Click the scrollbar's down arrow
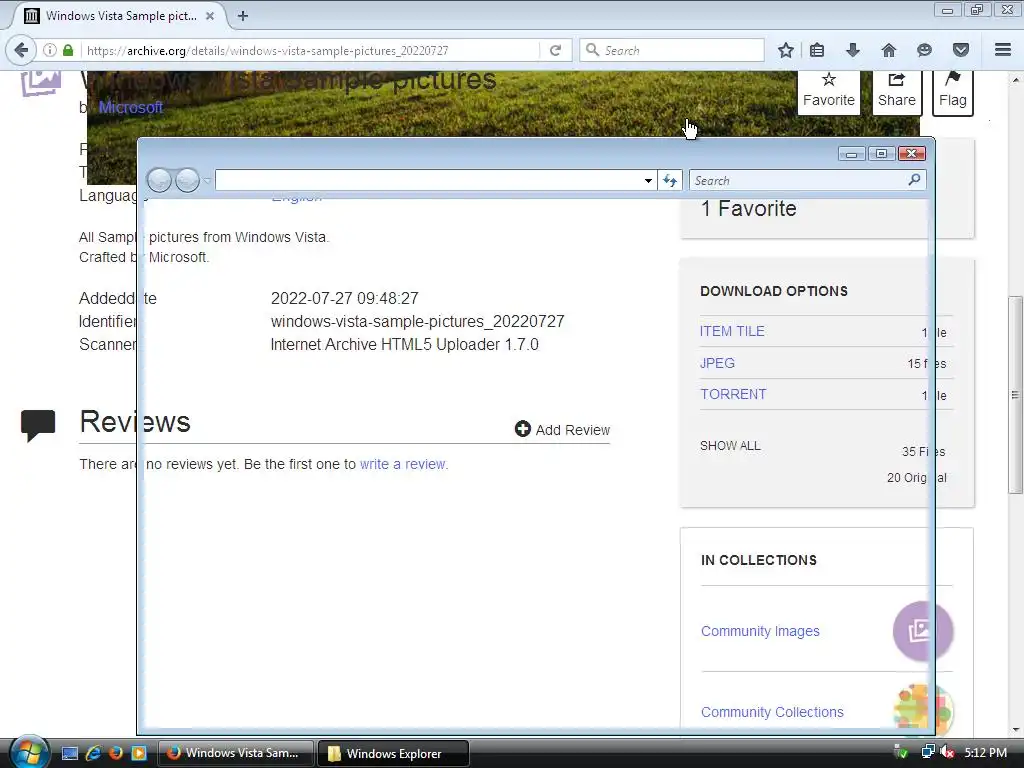This screenshot has height=768, width=1024. click(1015, 729)
